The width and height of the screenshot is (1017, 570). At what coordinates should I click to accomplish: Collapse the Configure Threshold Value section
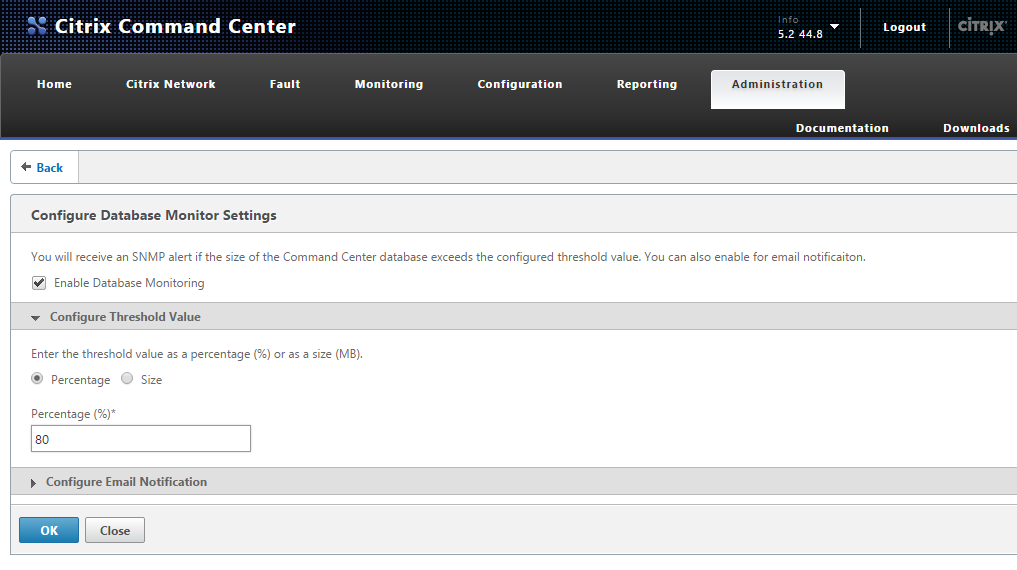coord(35,317)
